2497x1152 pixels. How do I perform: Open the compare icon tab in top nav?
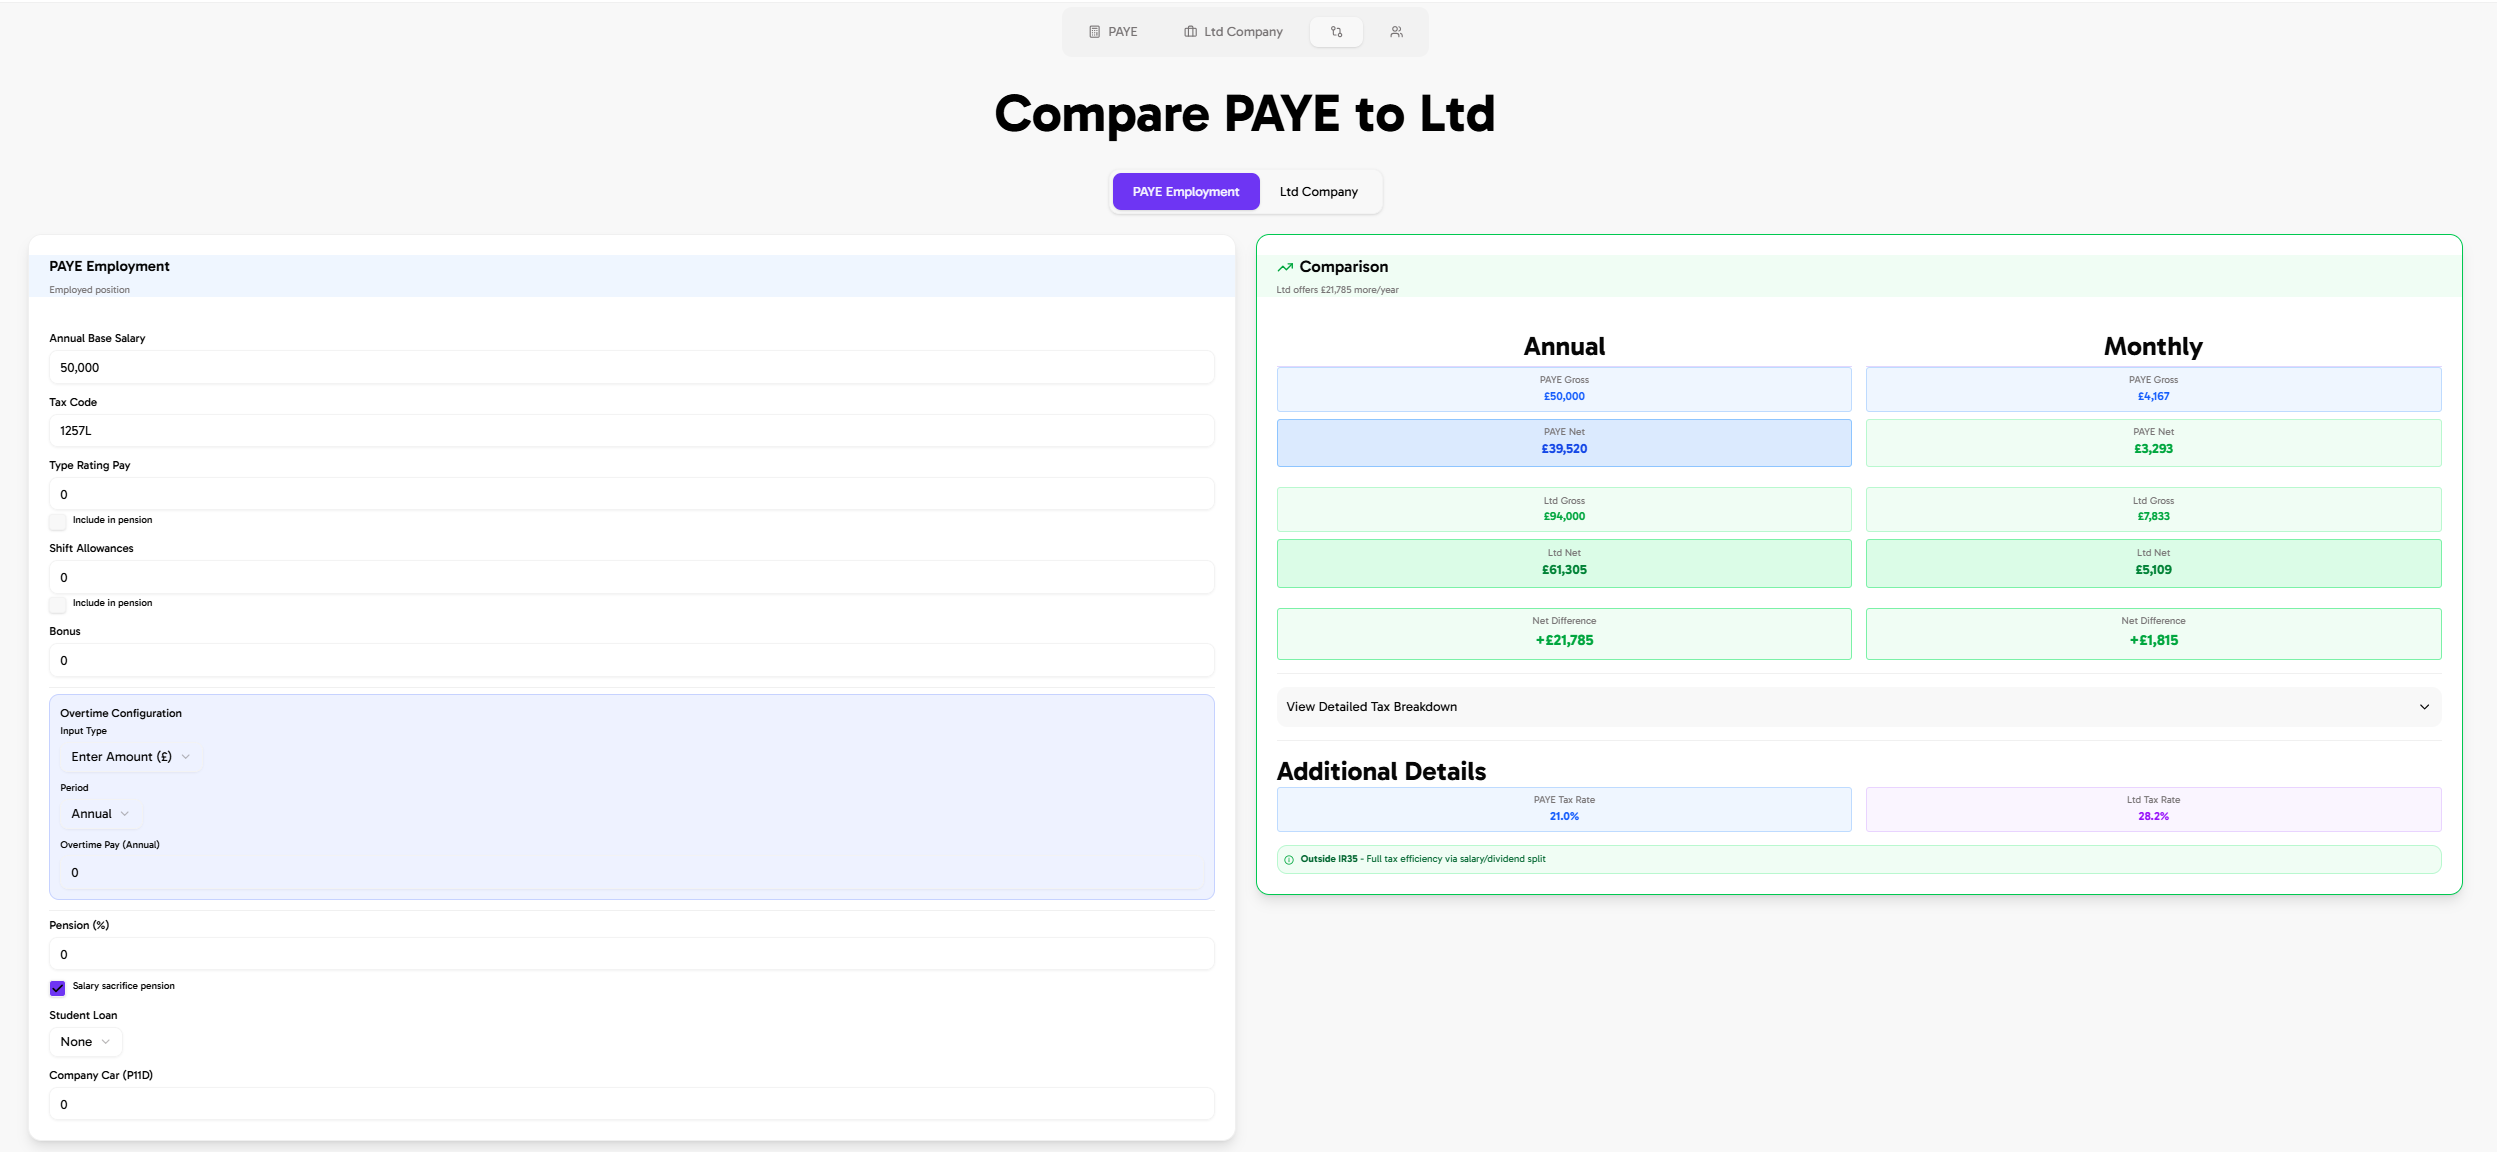pos(1336,32)
